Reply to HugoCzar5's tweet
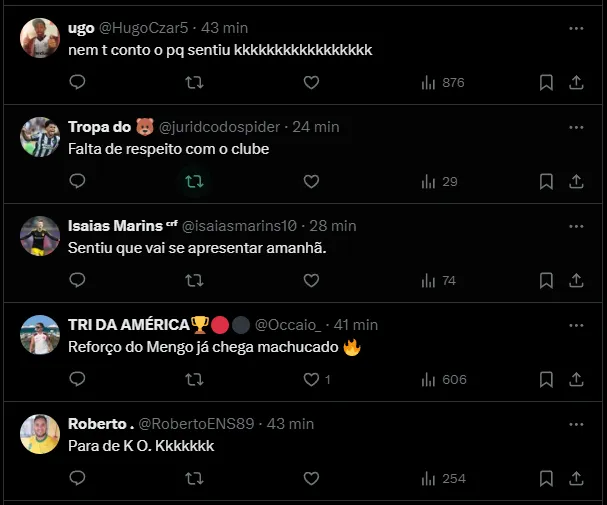Screen dimensions: 607x505 (78, 83)
